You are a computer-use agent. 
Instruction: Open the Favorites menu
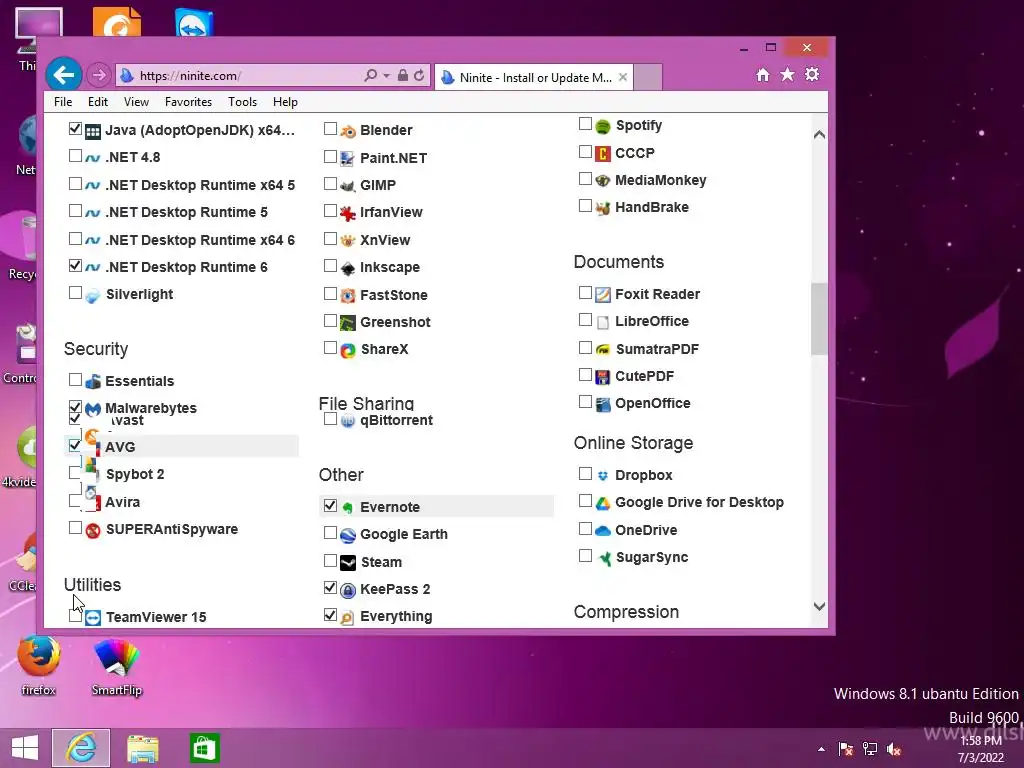pos(188,102)
